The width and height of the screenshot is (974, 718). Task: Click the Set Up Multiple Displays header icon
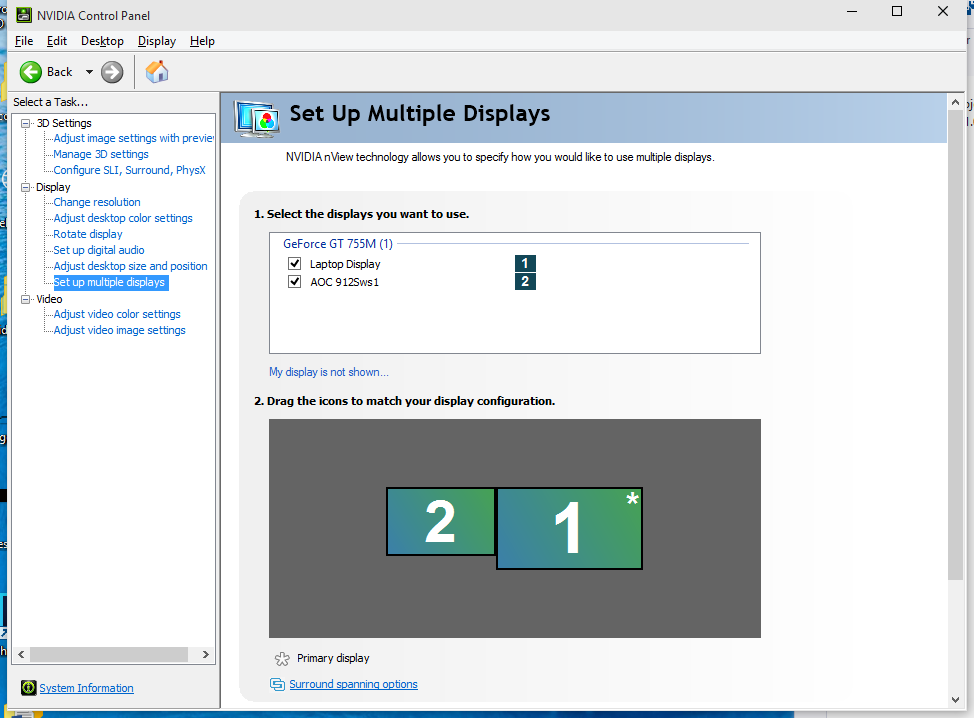tap(257, 118)
